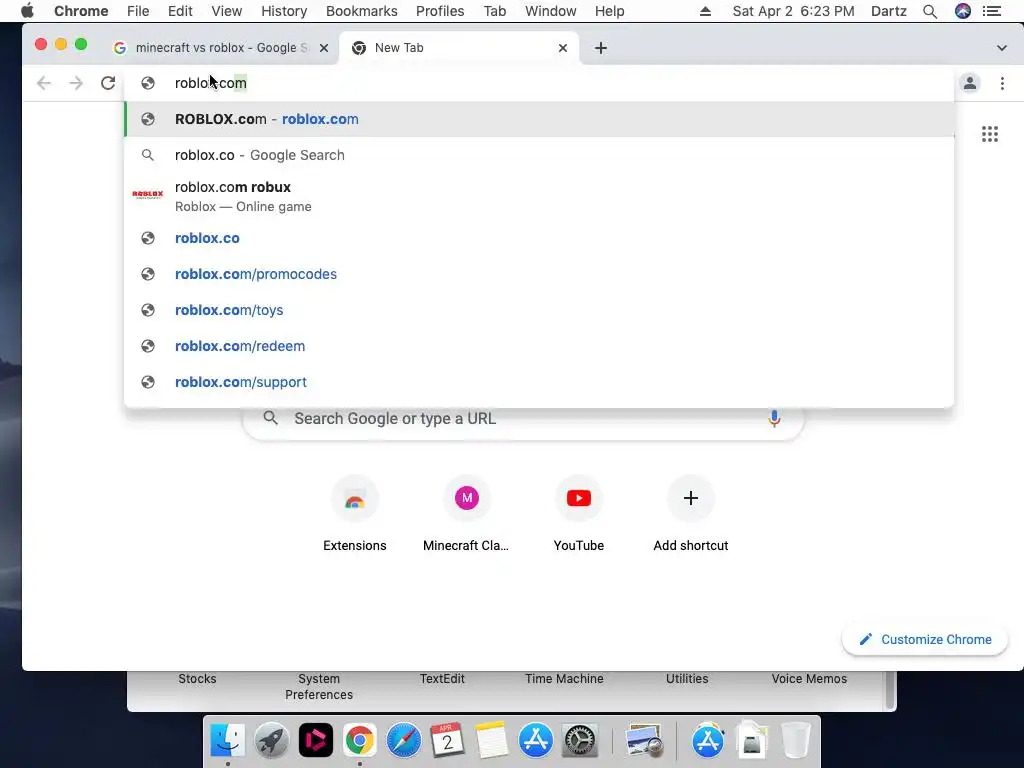Expand the tab search dropdown arrow
Image resolution: width=1024 pixels, height=768 pixels.
click(1001, 48)
